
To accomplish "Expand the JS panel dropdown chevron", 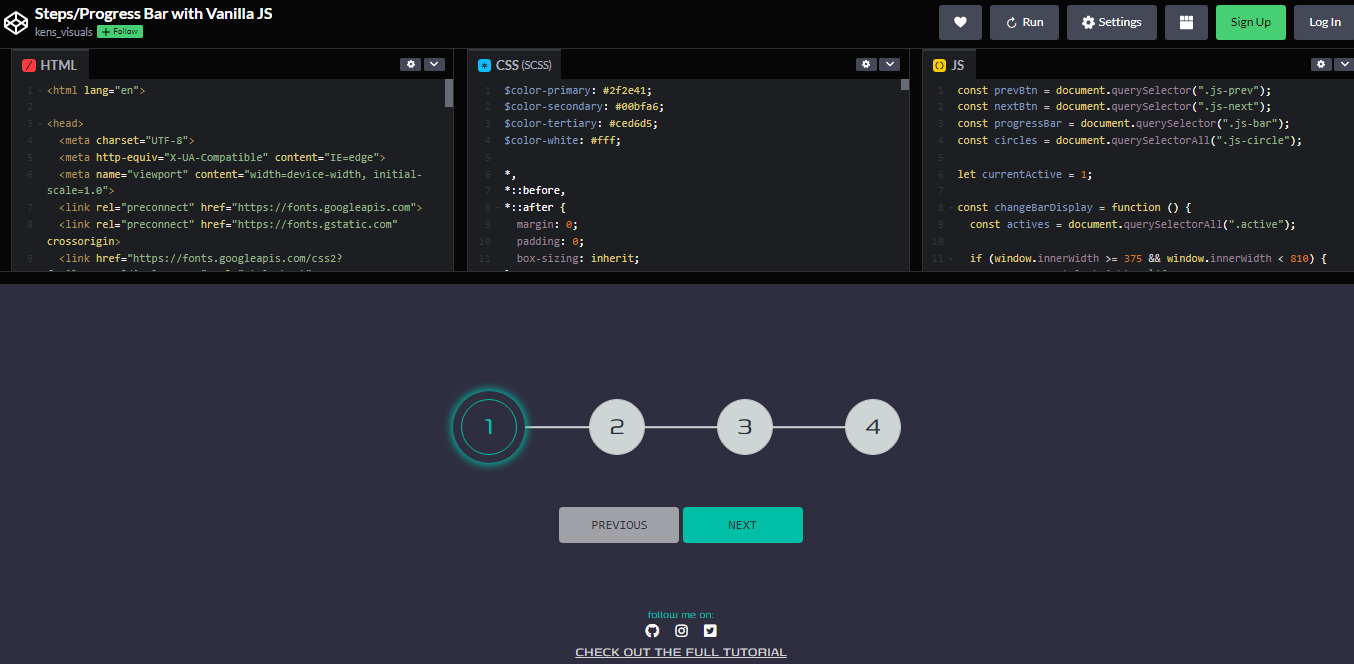I will [x=1345, y=63].
